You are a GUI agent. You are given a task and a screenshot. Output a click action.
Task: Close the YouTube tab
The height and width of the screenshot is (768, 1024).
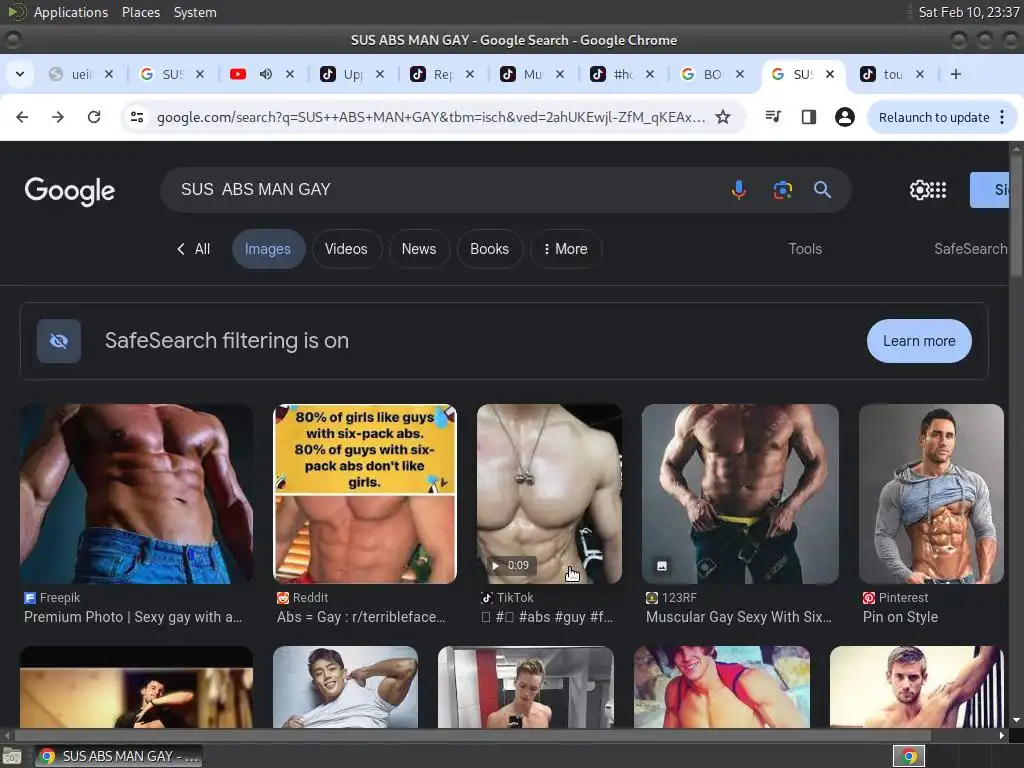(290, 74)
